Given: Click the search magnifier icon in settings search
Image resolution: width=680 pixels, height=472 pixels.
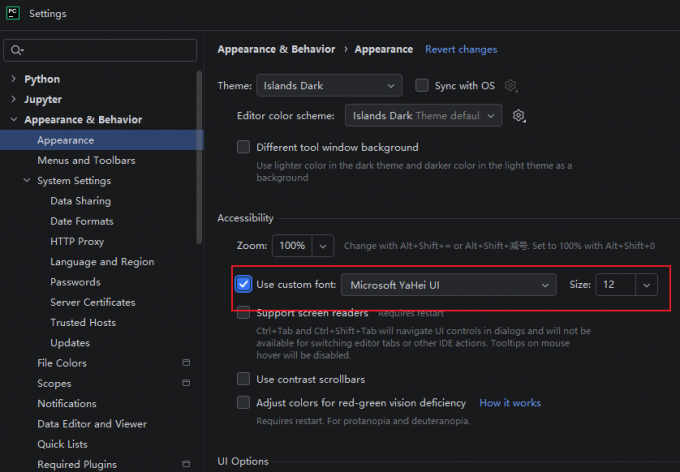Looking at the screenshot, I should click(x=16, y=50).
